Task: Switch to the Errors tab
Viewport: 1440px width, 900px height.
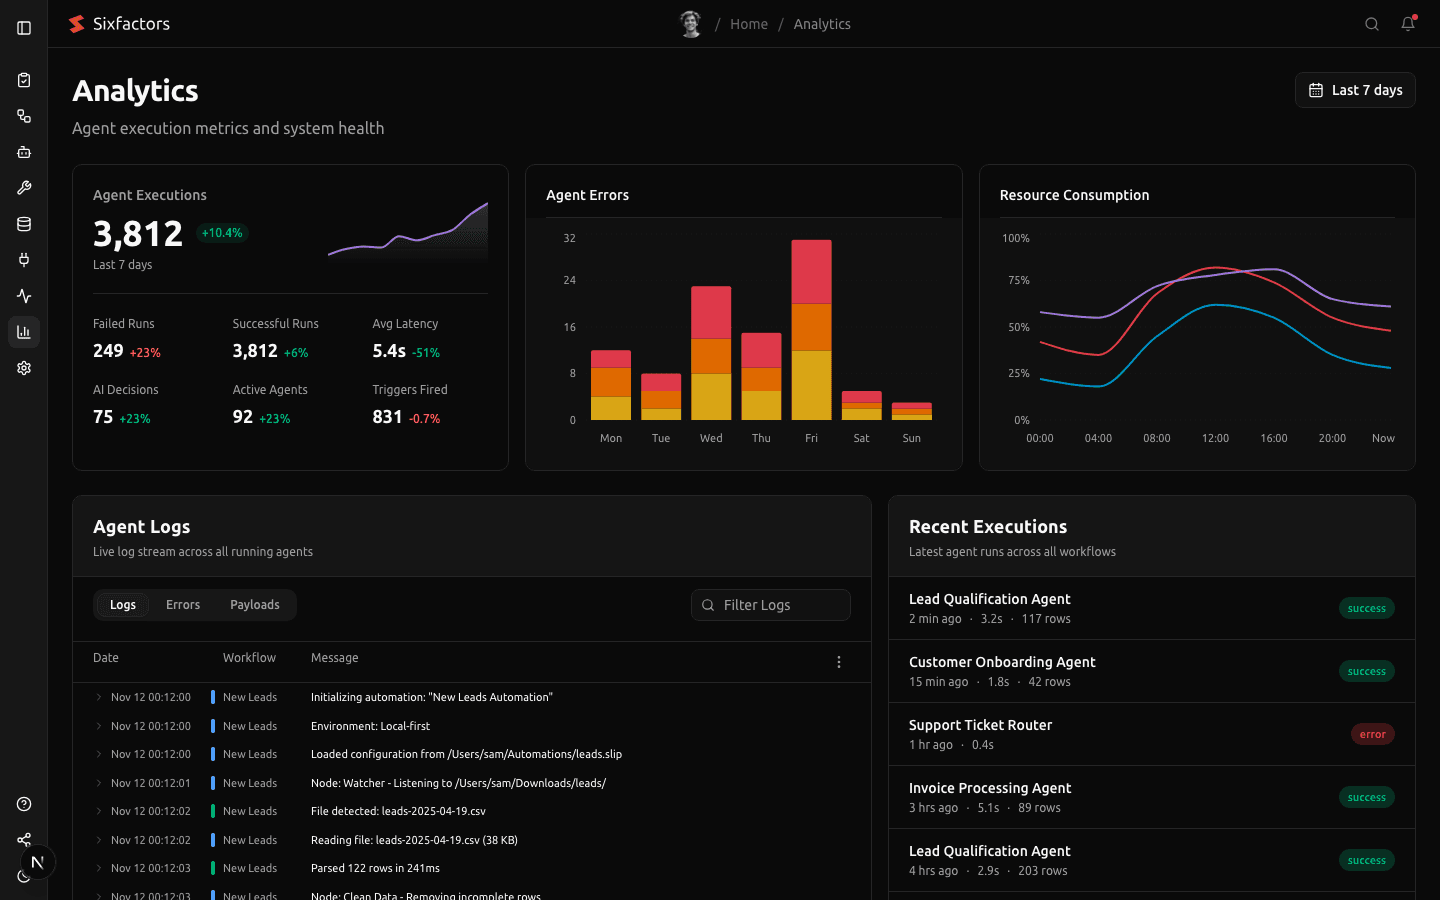Action: coord(183,605)
